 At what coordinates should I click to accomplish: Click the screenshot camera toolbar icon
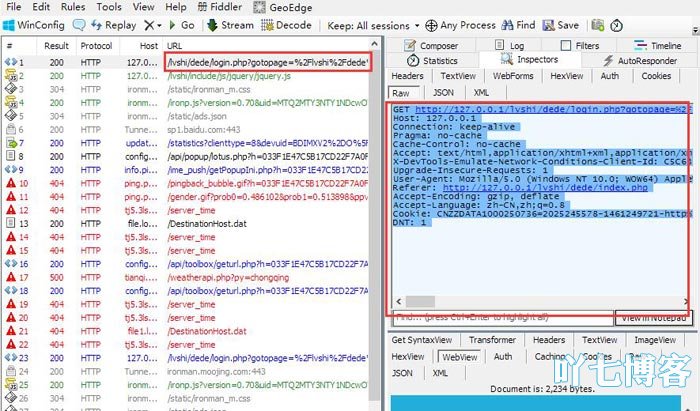tap(597, 25)
